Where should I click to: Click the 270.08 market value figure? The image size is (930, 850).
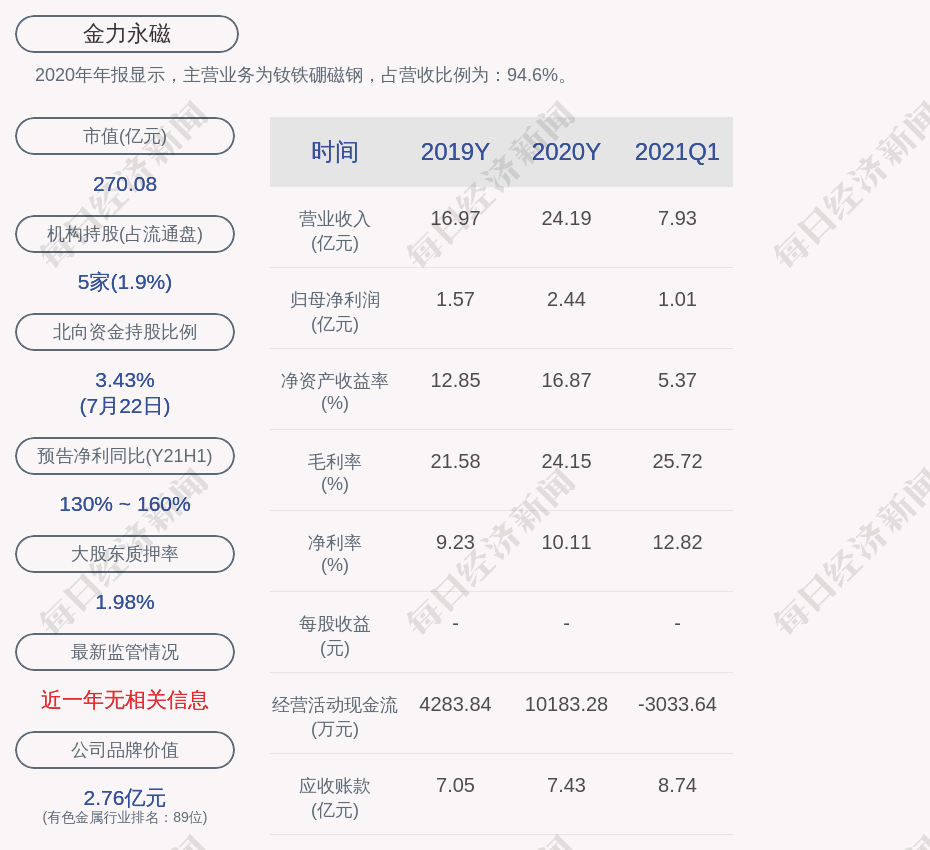[x=125, y=184]
